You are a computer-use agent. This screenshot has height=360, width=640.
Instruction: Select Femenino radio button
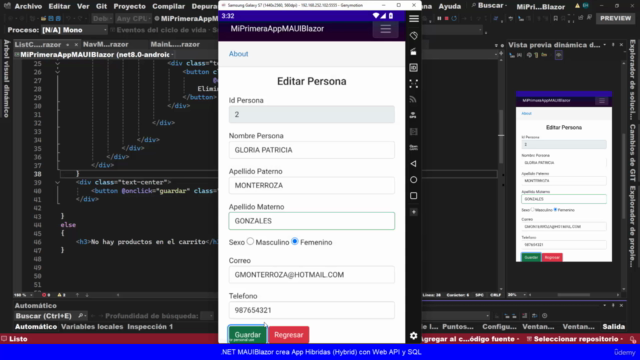[x=295, y=242]
